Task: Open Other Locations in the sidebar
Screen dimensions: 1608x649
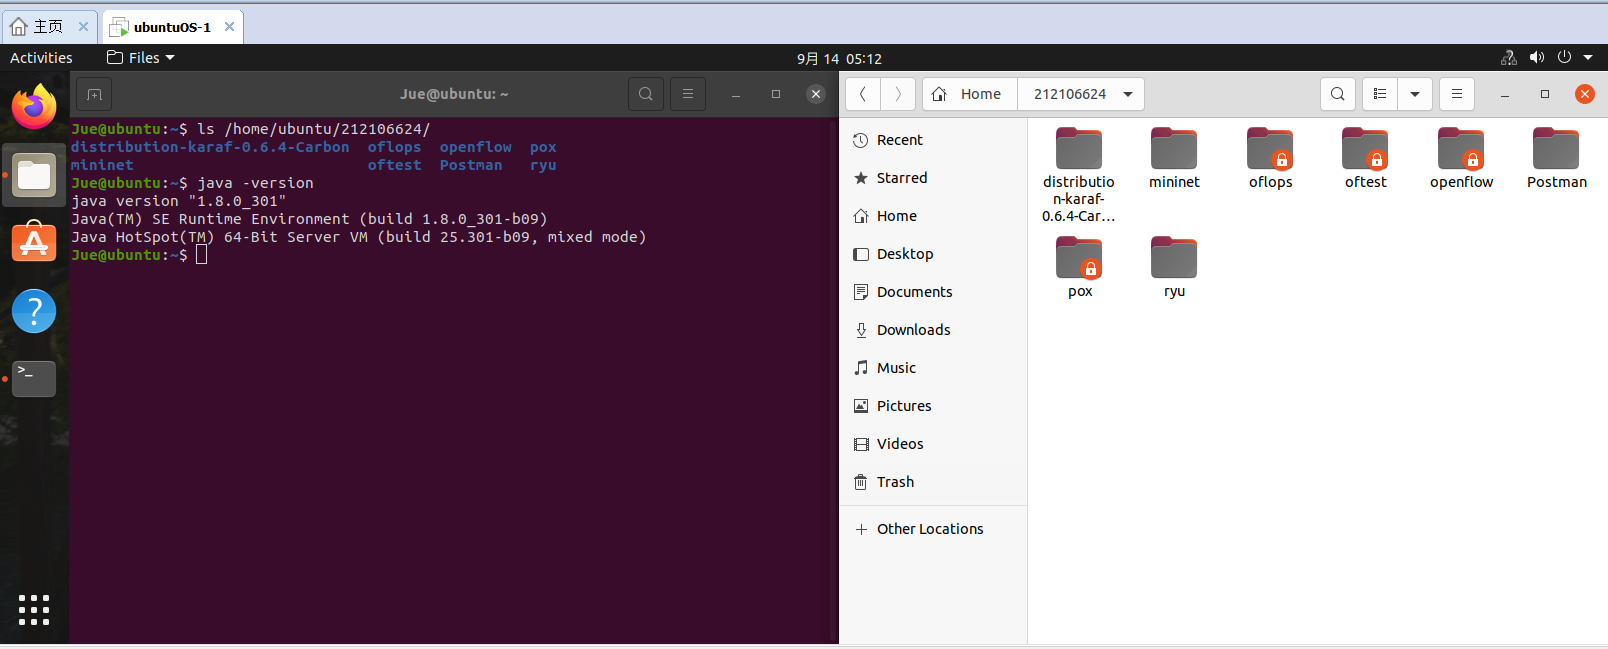Action: (934, 529)
